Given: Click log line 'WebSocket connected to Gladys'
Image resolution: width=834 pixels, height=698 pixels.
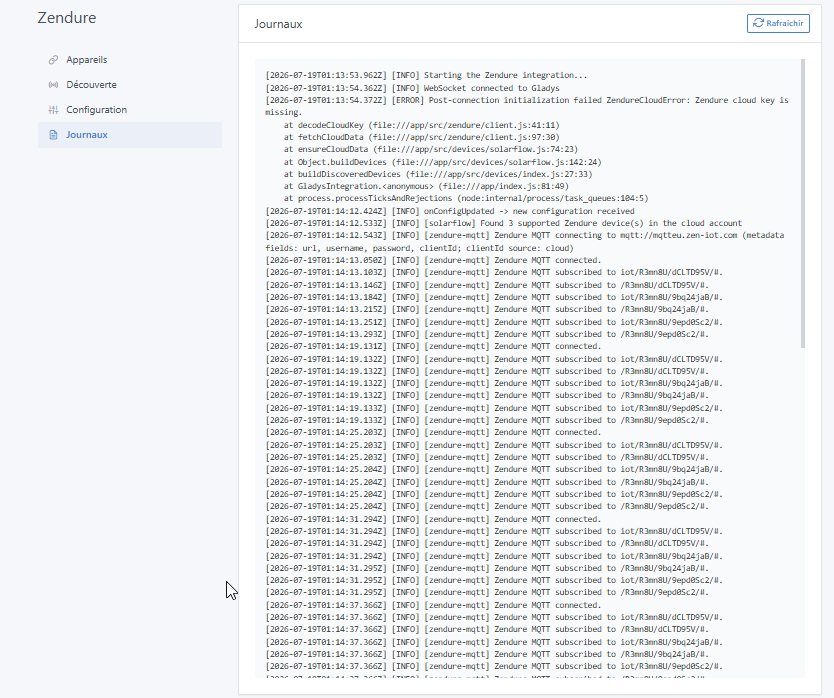Looking at the screenshot, I should pos(412,88).
